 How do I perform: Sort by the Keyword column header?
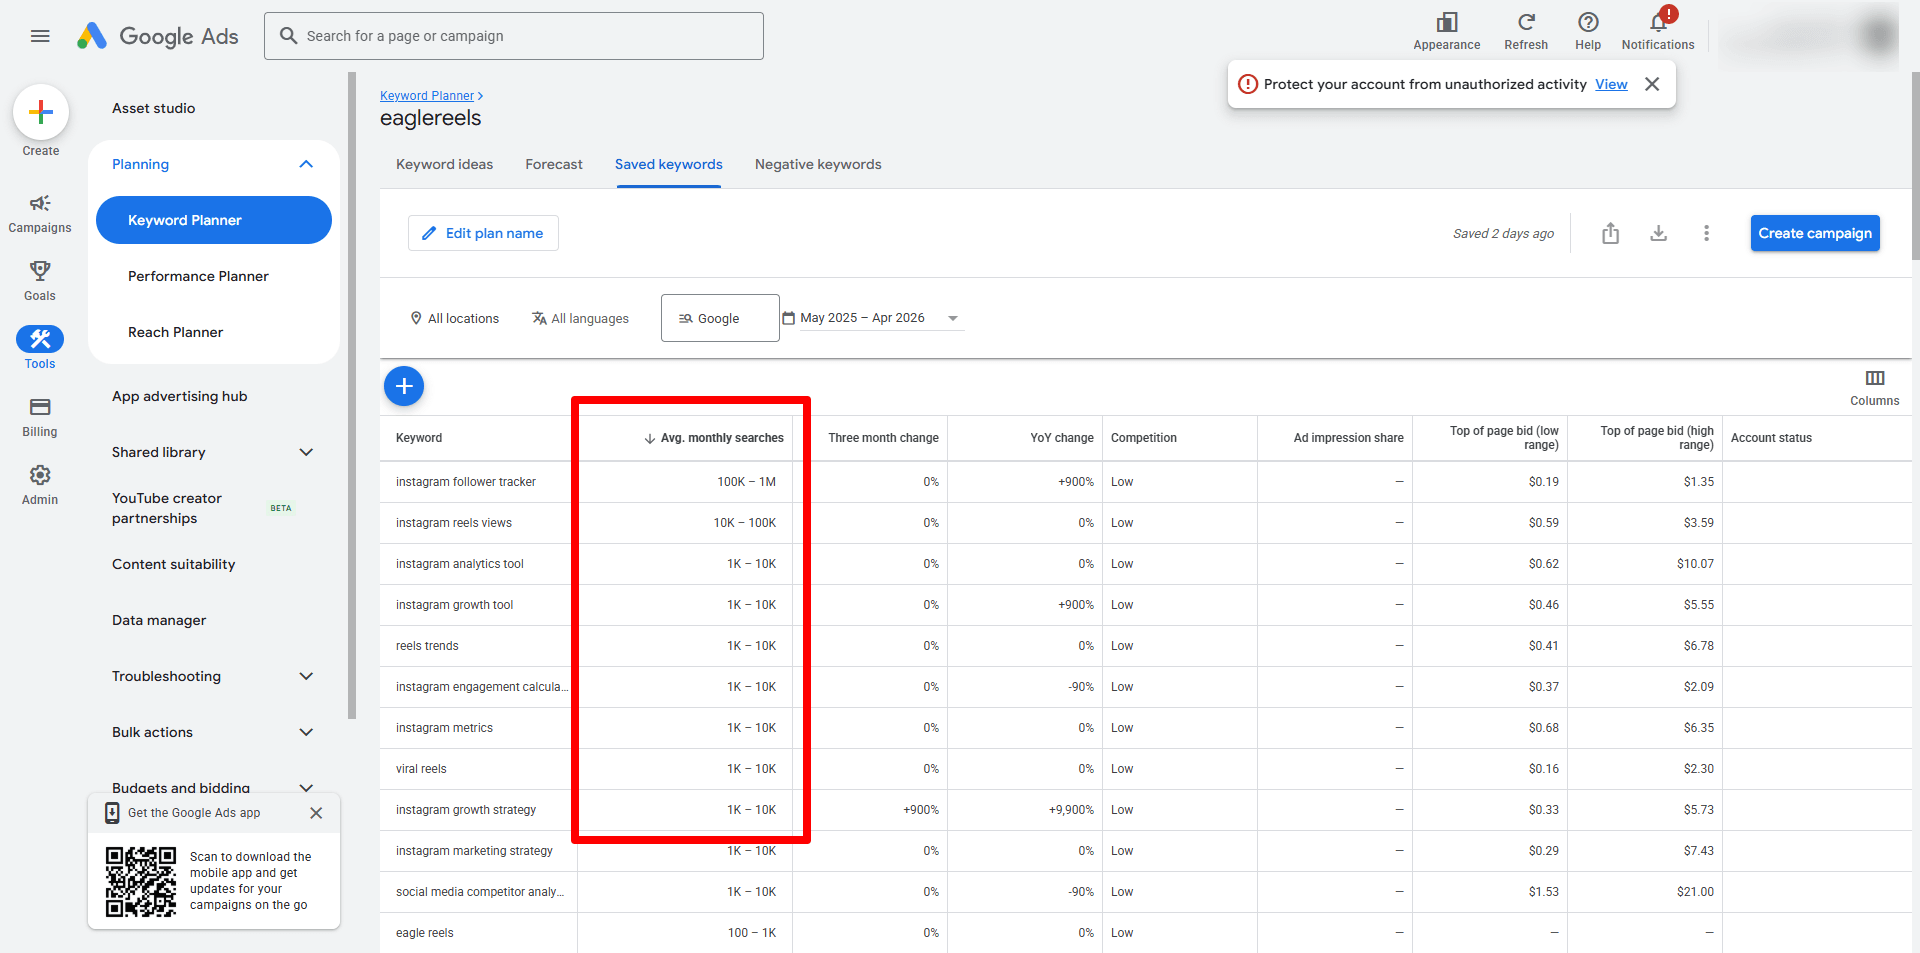pyautogui.click(x=419, y=438)
